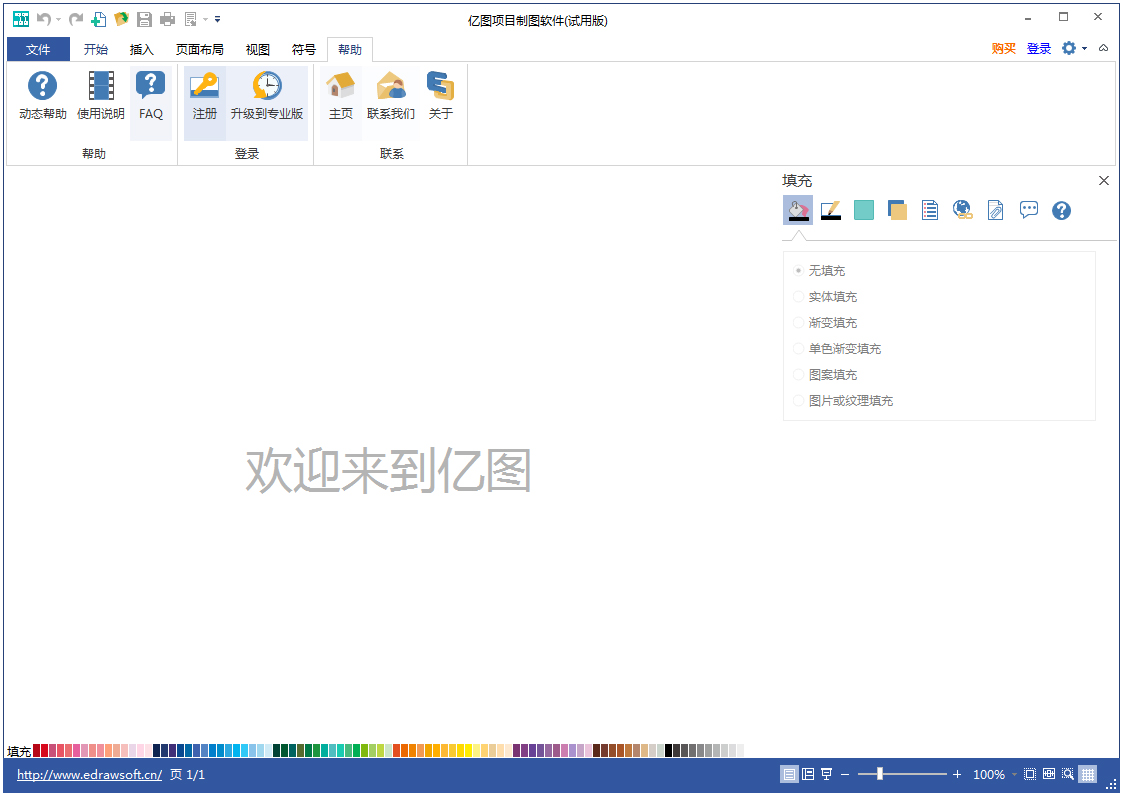Screen dimensions: 1122x795
Task: Open the hyperlink globe panel icon
Action: 962,210
